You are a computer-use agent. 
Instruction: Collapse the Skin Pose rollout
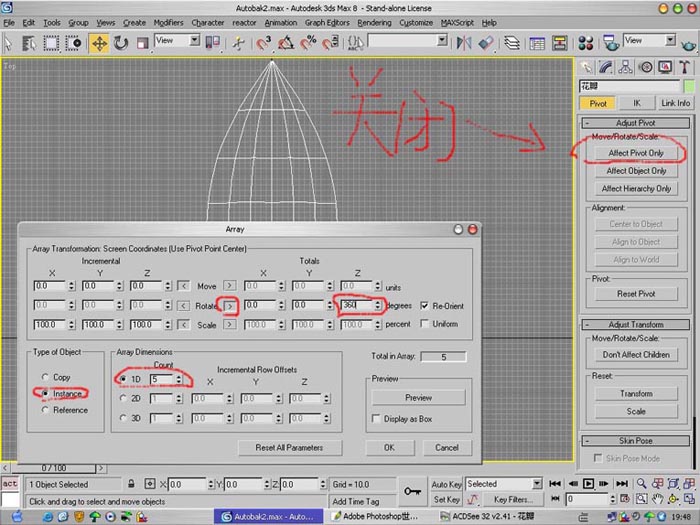coord(636,441)
